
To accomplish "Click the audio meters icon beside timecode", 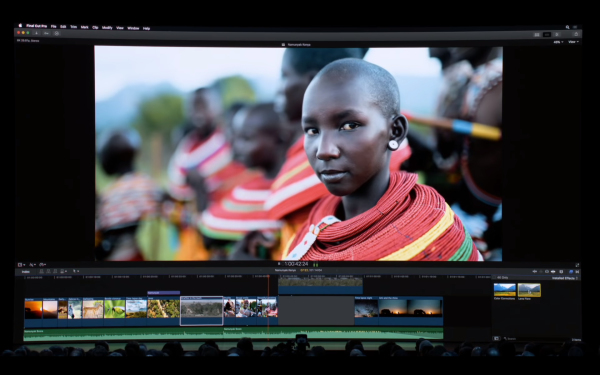I will click(316, 264).
